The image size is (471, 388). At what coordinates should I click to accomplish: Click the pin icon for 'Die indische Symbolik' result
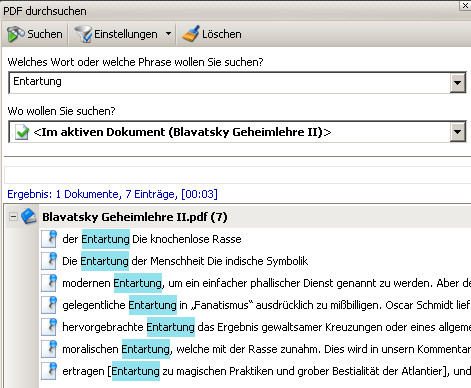click(x=49, y=261)
